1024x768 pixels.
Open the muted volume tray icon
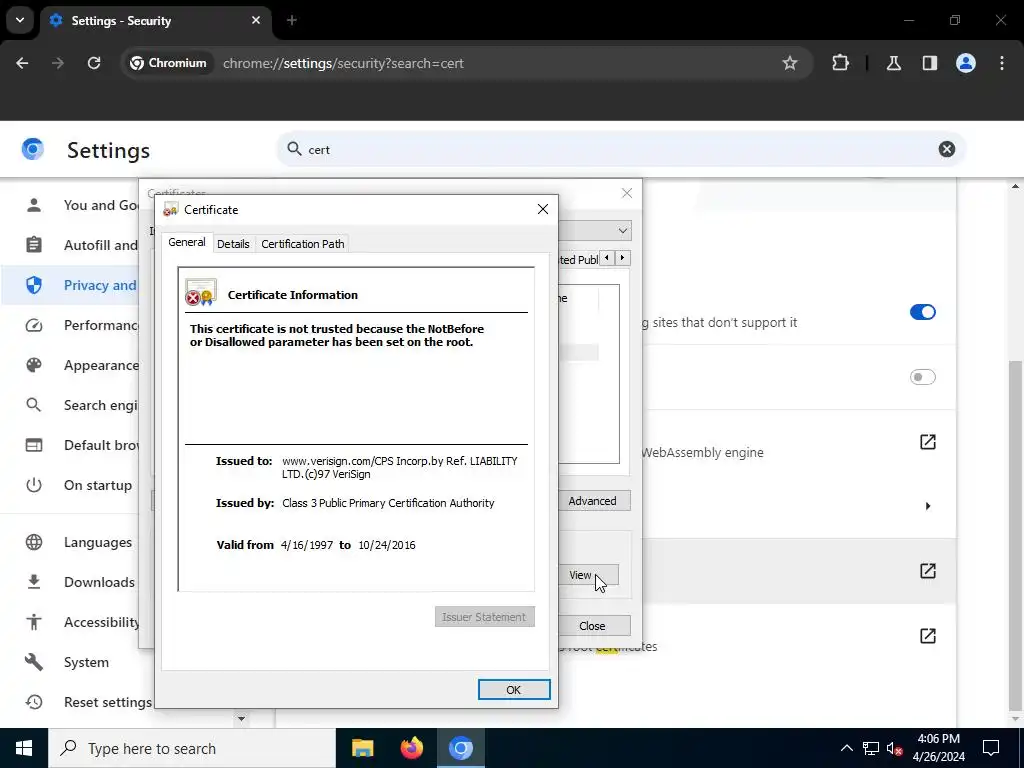click(x=894, y=748)
